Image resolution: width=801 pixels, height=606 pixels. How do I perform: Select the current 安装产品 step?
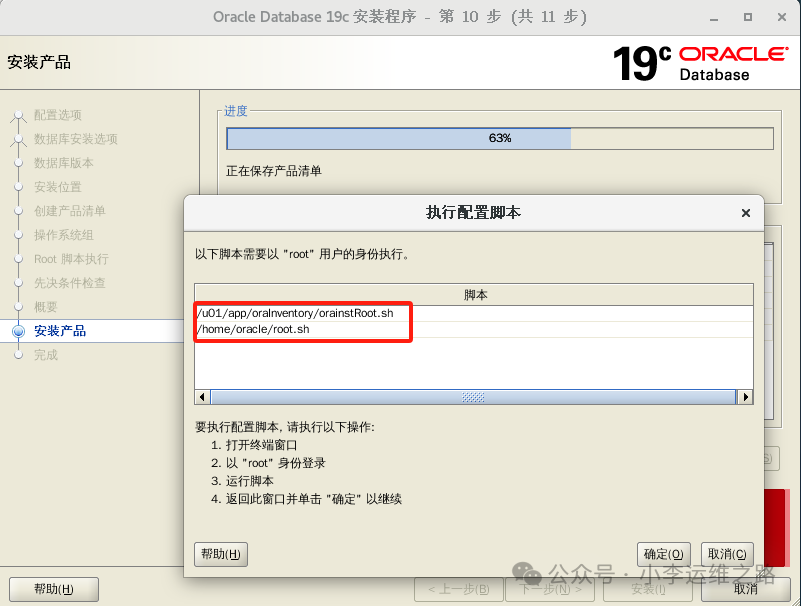click(x=60, y=331)
